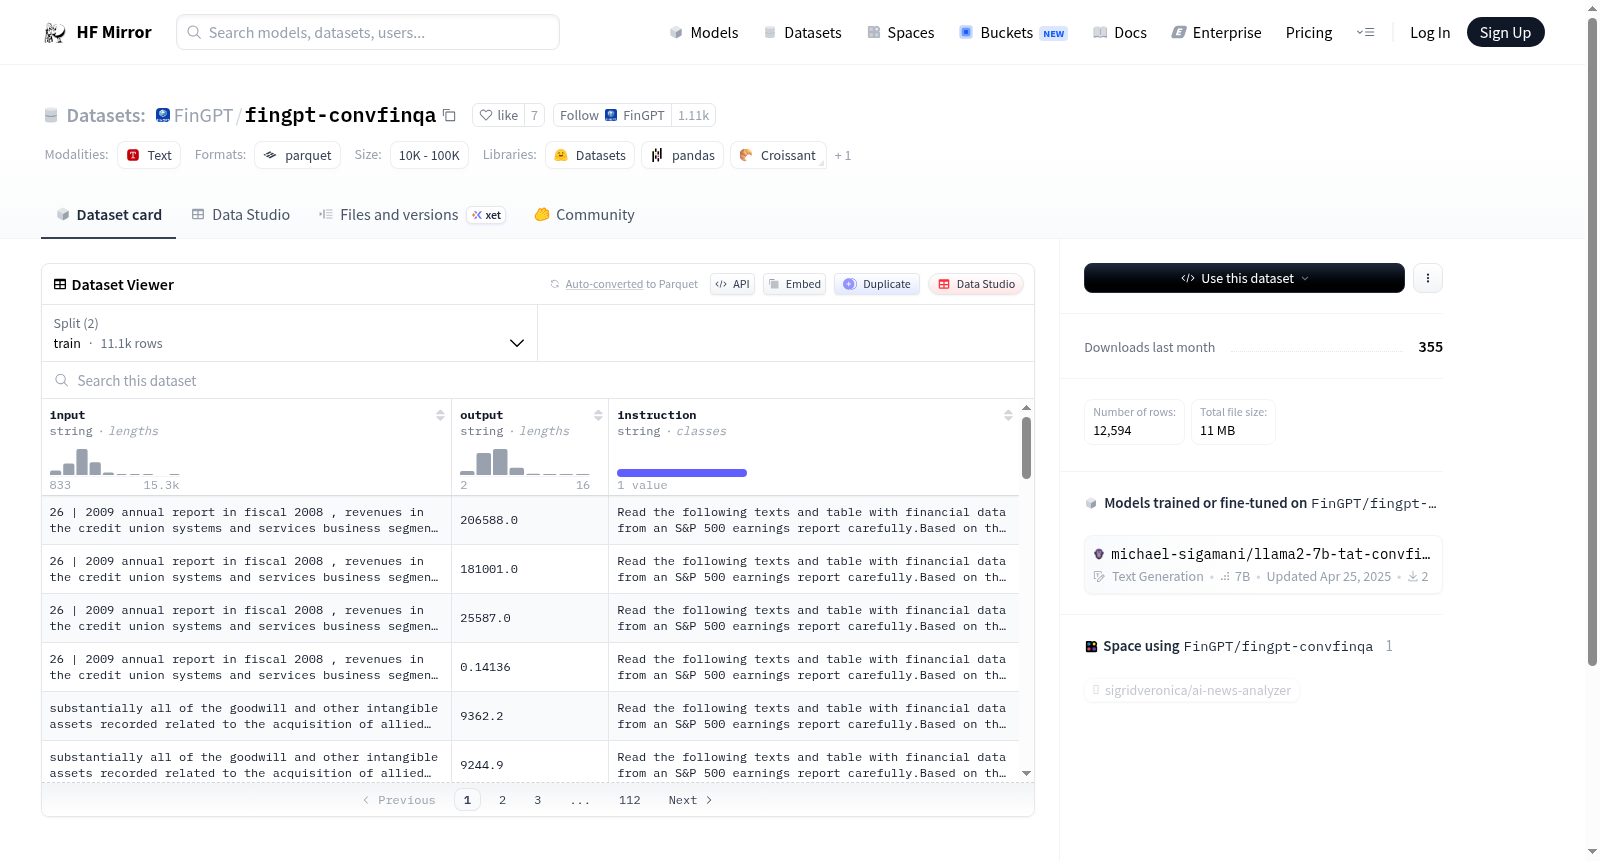The image size is (1600, 861).
Task: Click the xet badge on Files tab
Action: (x=487, y=215)
